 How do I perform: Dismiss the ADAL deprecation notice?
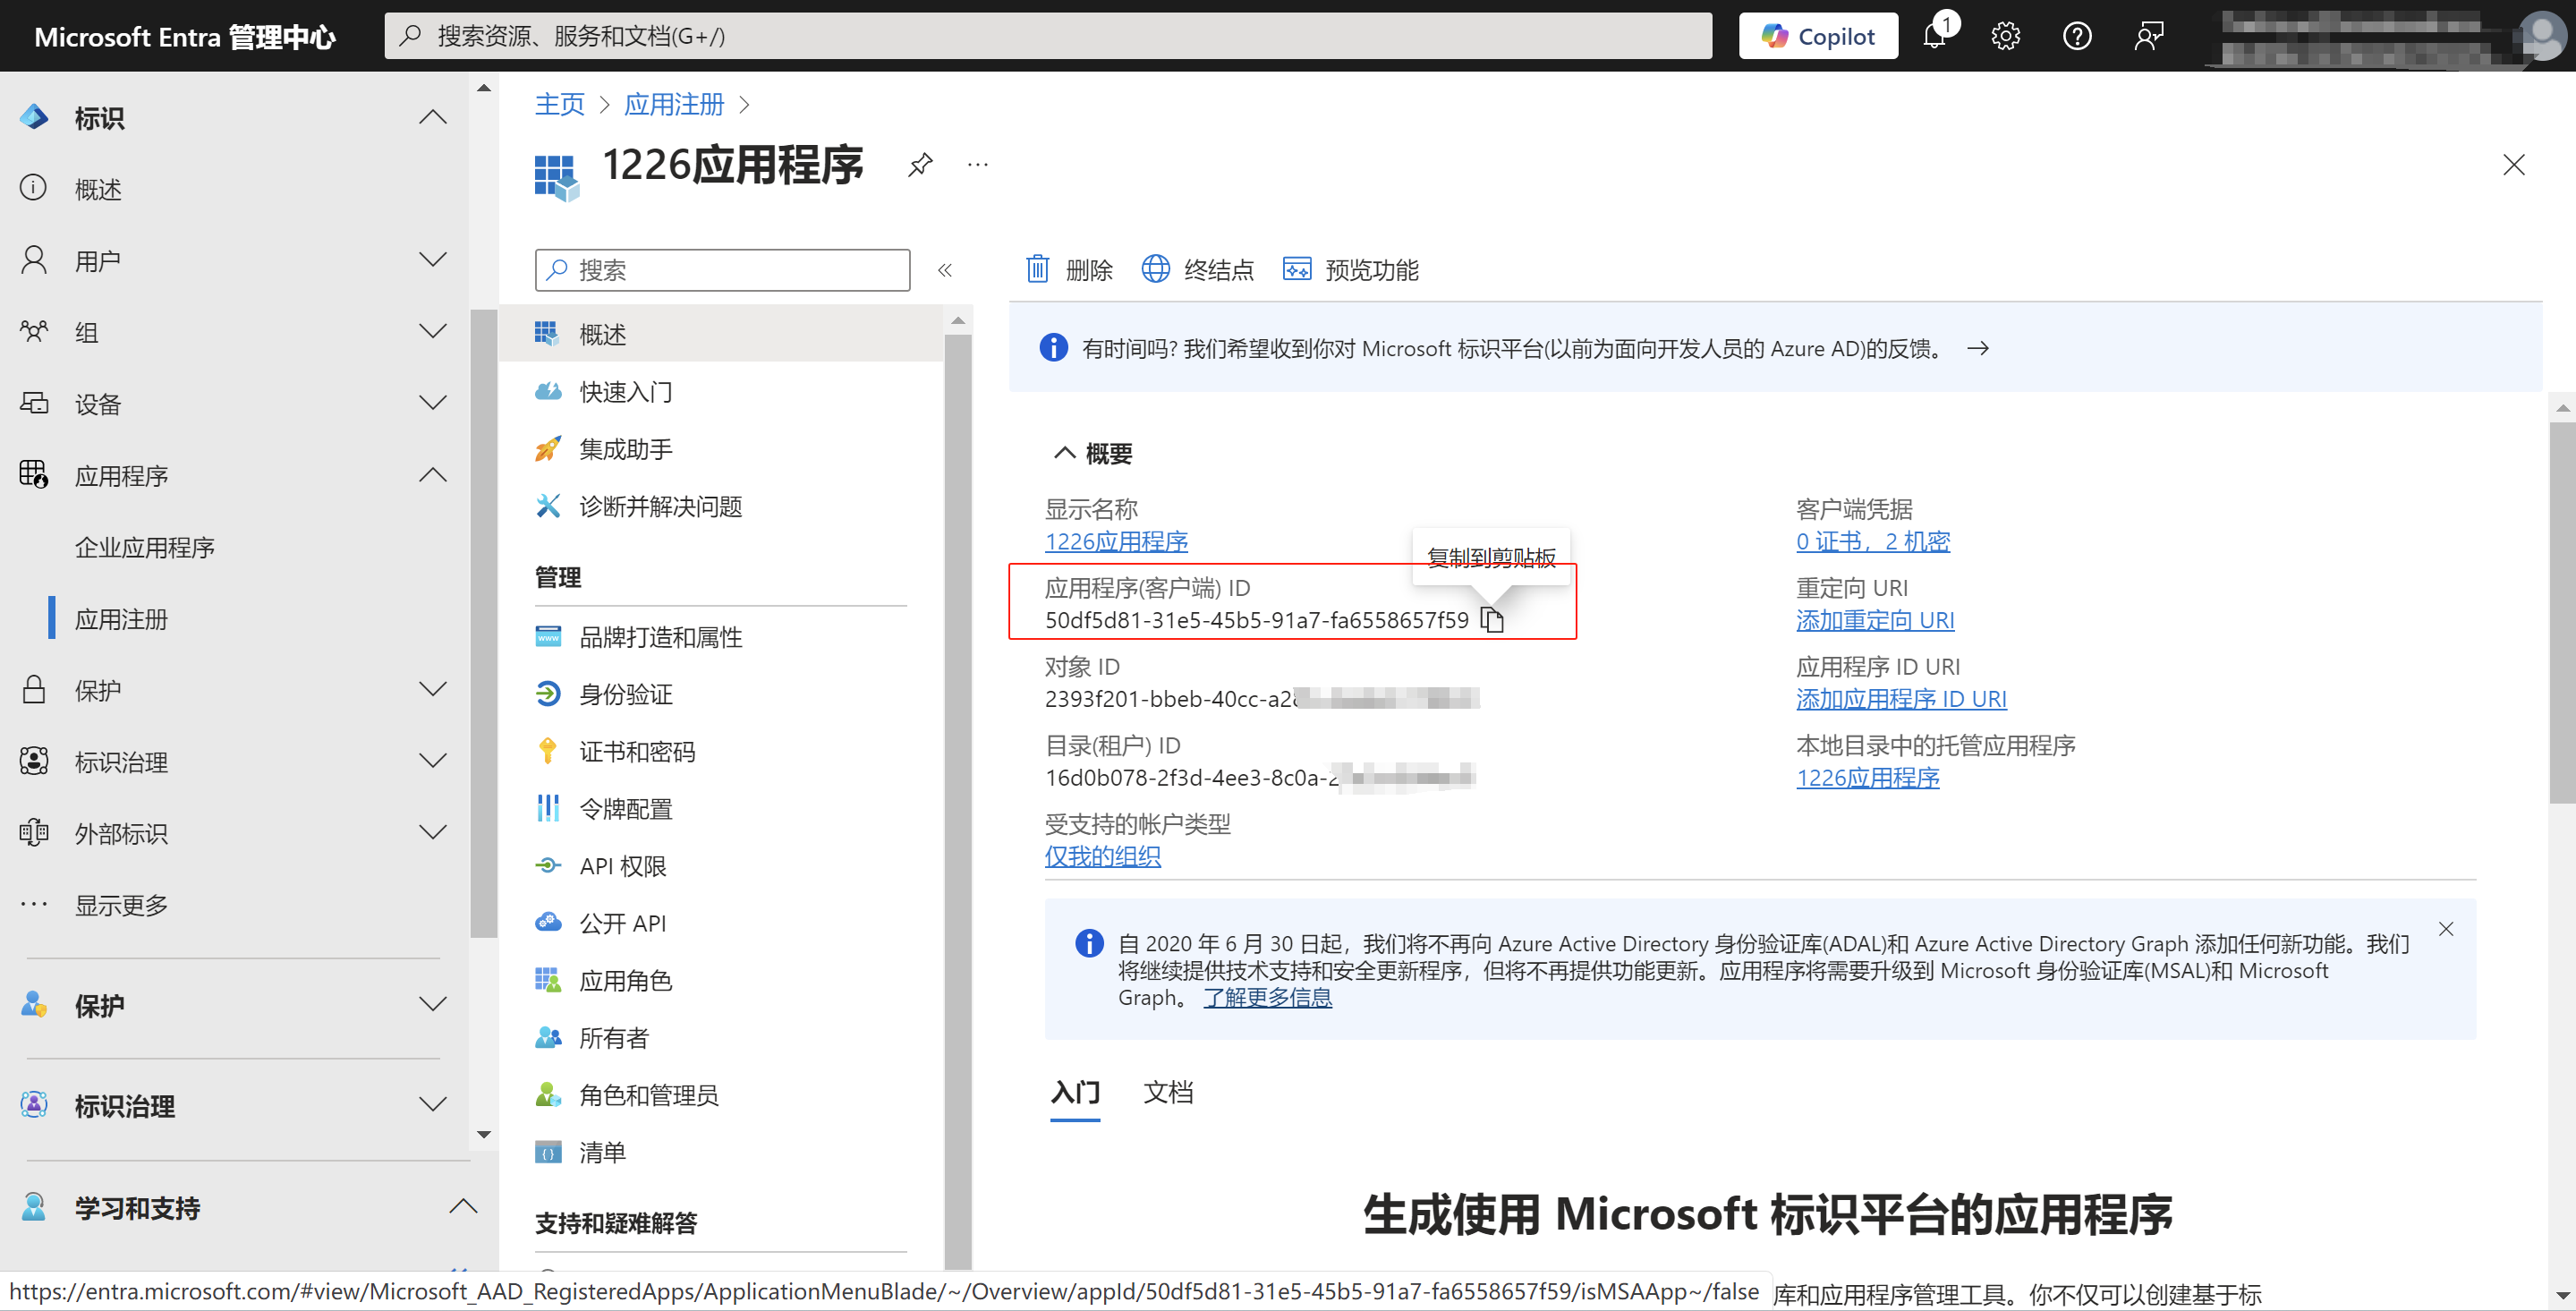[x=2445, y=929]
